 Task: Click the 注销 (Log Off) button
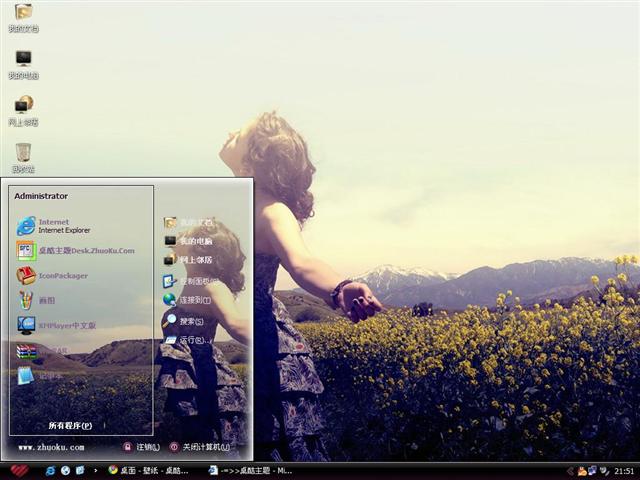[x=141, y=447]
